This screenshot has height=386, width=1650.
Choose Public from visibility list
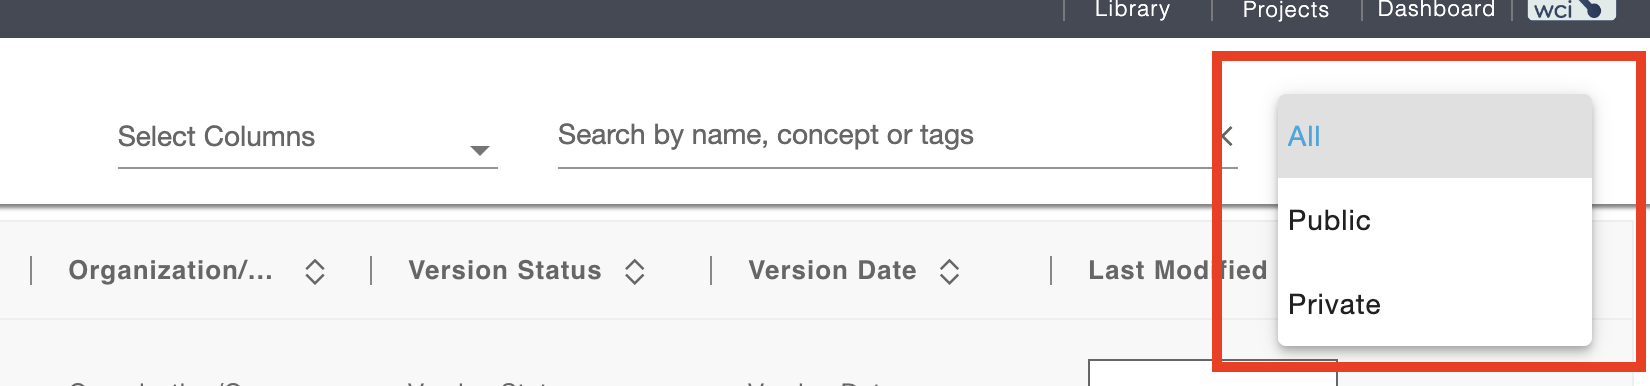click(x=1434, y=220)
